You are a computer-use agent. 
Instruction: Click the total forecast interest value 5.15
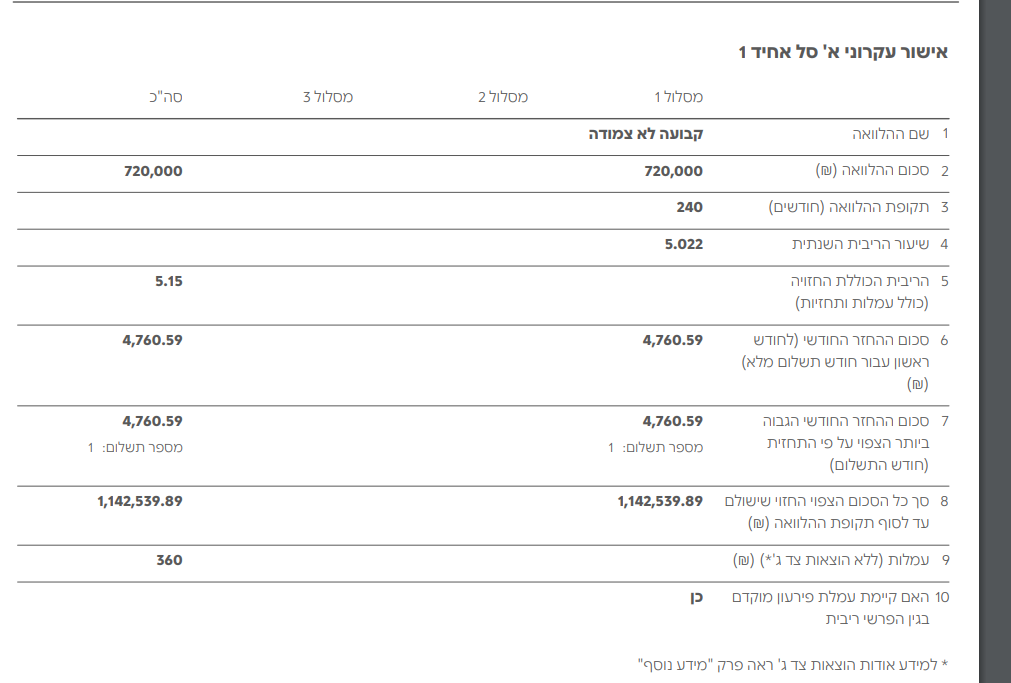169,281
